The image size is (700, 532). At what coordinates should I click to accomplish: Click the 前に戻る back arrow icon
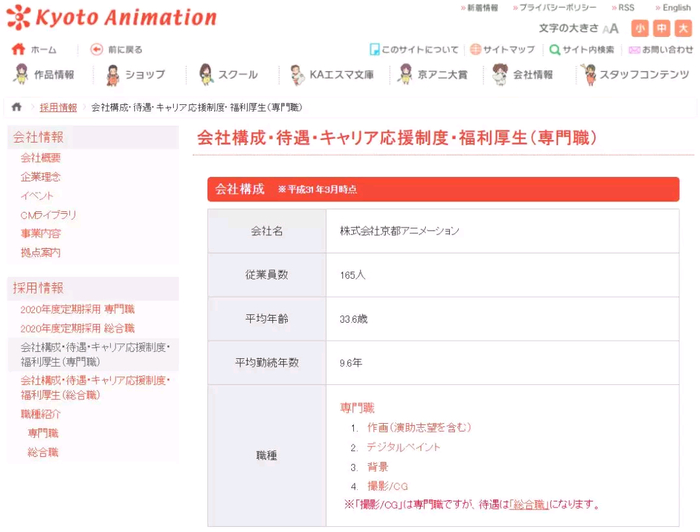tap(97, 49)
